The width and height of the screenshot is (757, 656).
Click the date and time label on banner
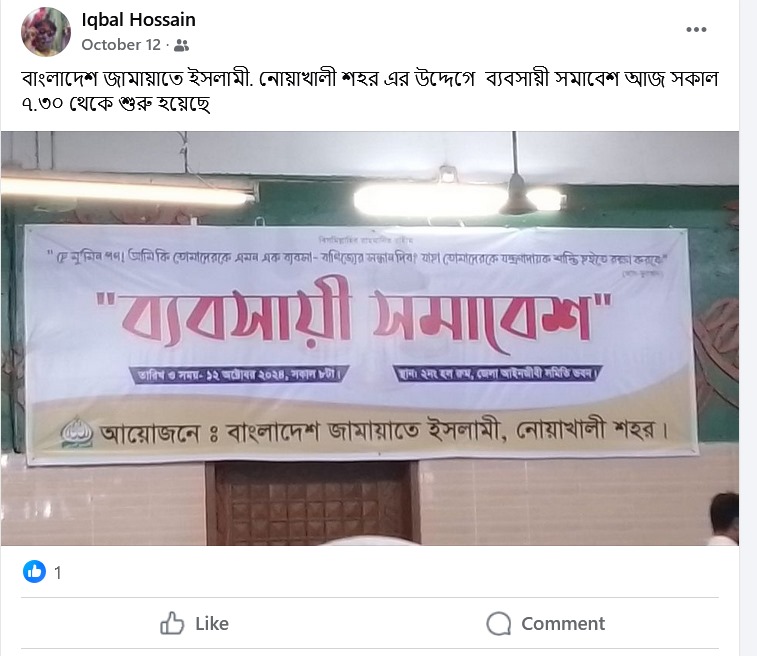click(x=238, y=375)
